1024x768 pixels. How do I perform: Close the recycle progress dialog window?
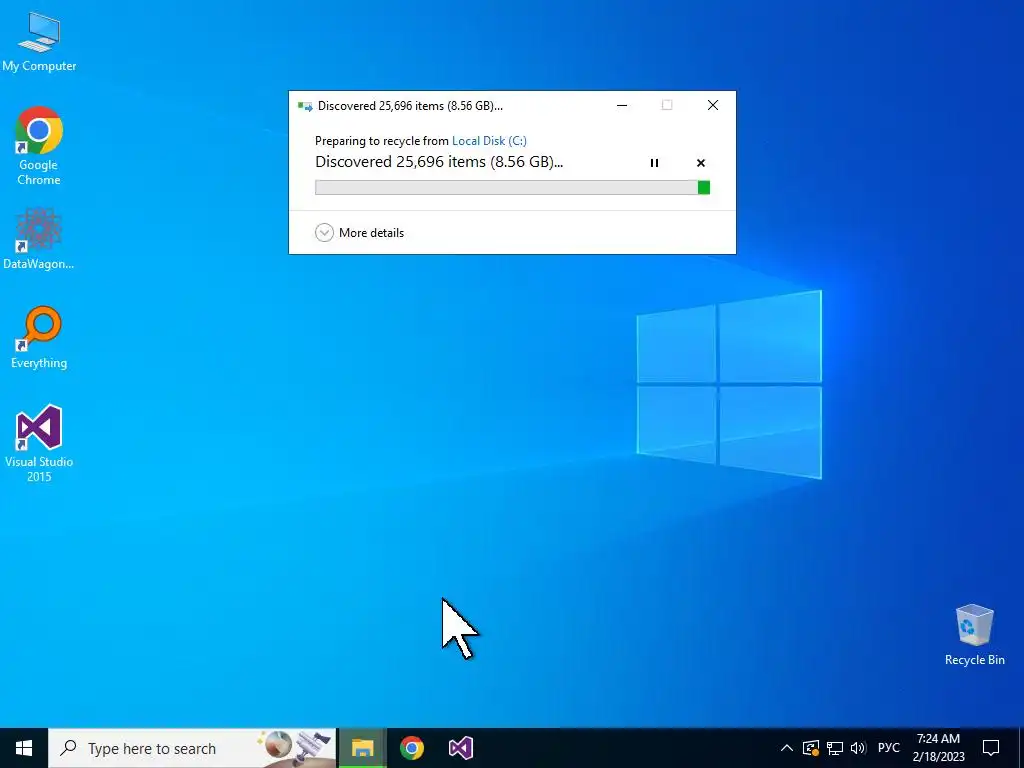[x=713, y=105]
